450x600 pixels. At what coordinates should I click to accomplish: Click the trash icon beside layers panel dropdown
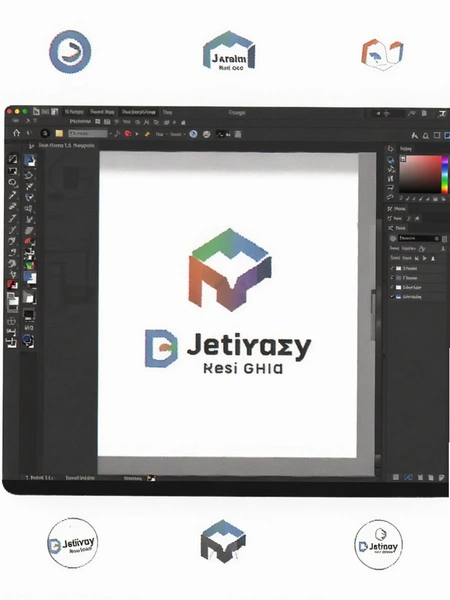[x=444, y=239]
